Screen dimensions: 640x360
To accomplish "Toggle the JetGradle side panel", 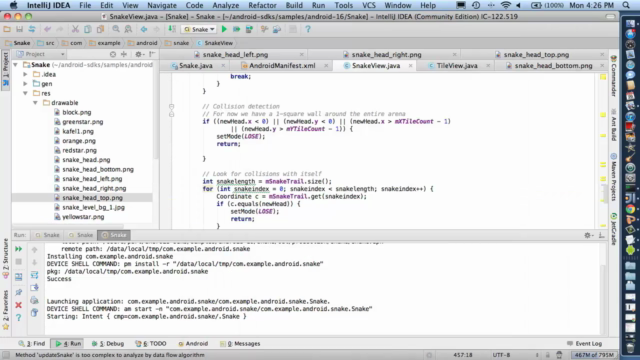I will (x=613, y=229).
